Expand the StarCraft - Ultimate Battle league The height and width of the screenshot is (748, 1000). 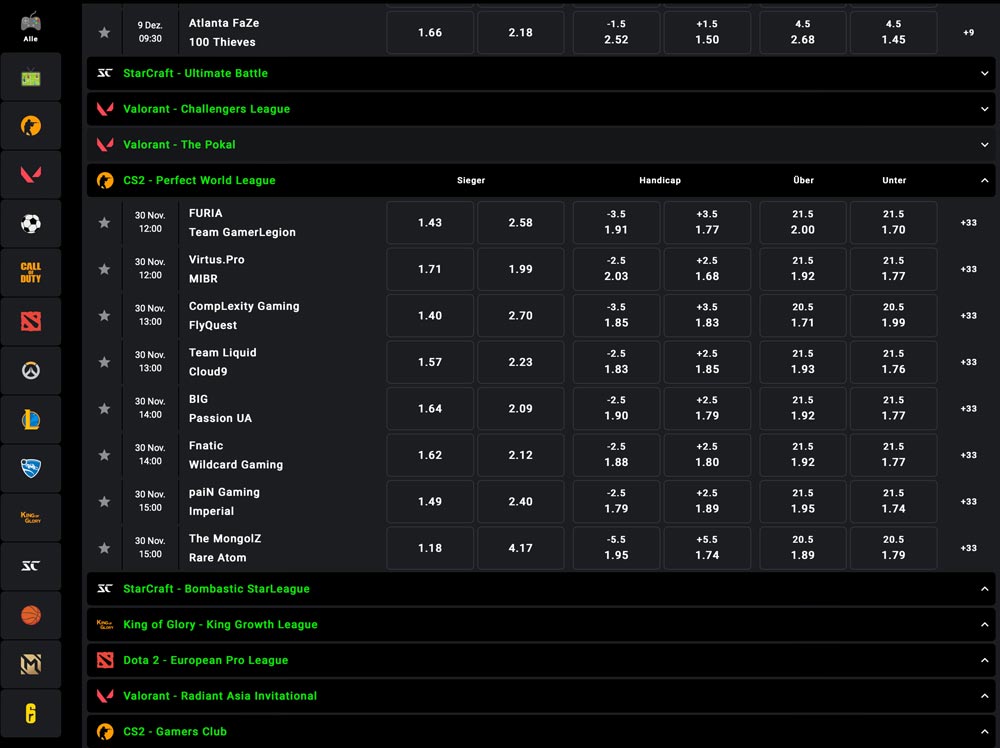click(985, 73)
